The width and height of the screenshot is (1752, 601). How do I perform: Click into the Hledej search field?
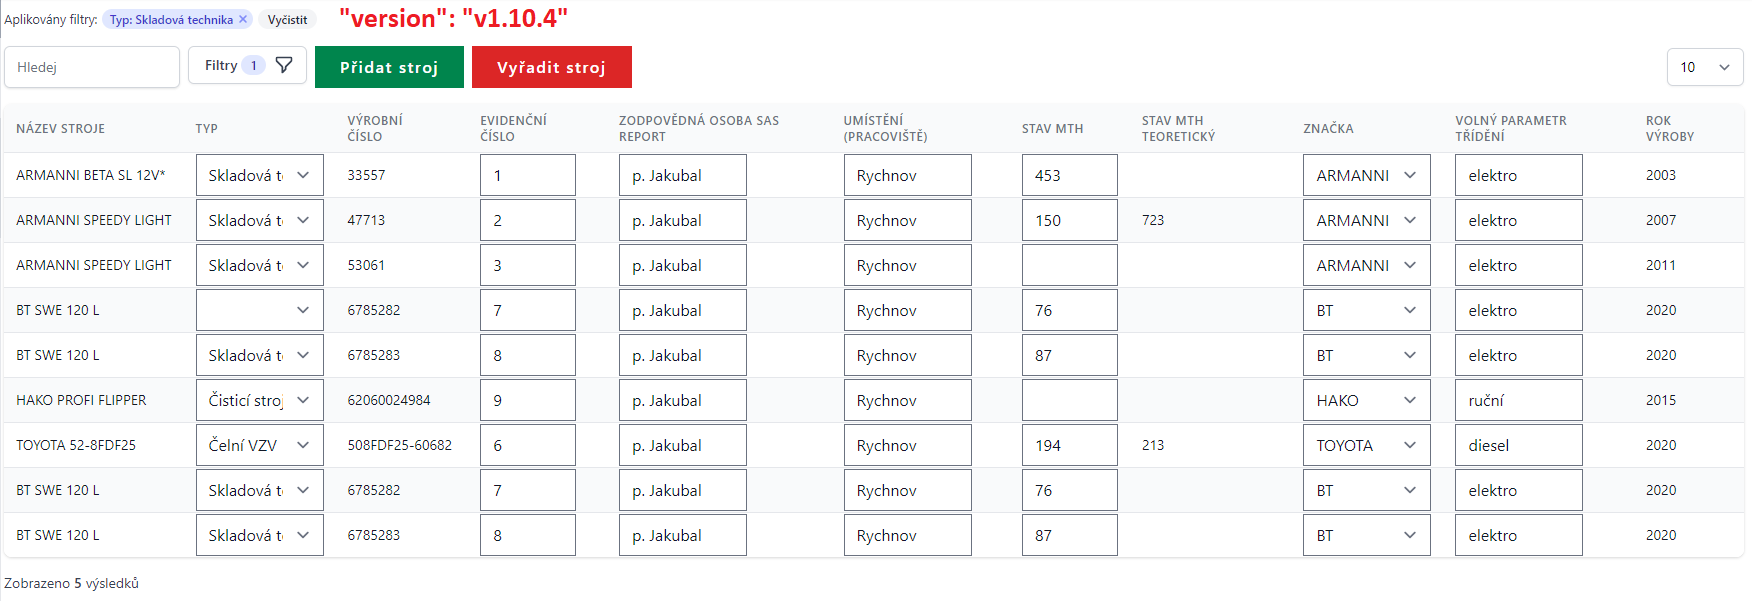[x=91, y=67]
